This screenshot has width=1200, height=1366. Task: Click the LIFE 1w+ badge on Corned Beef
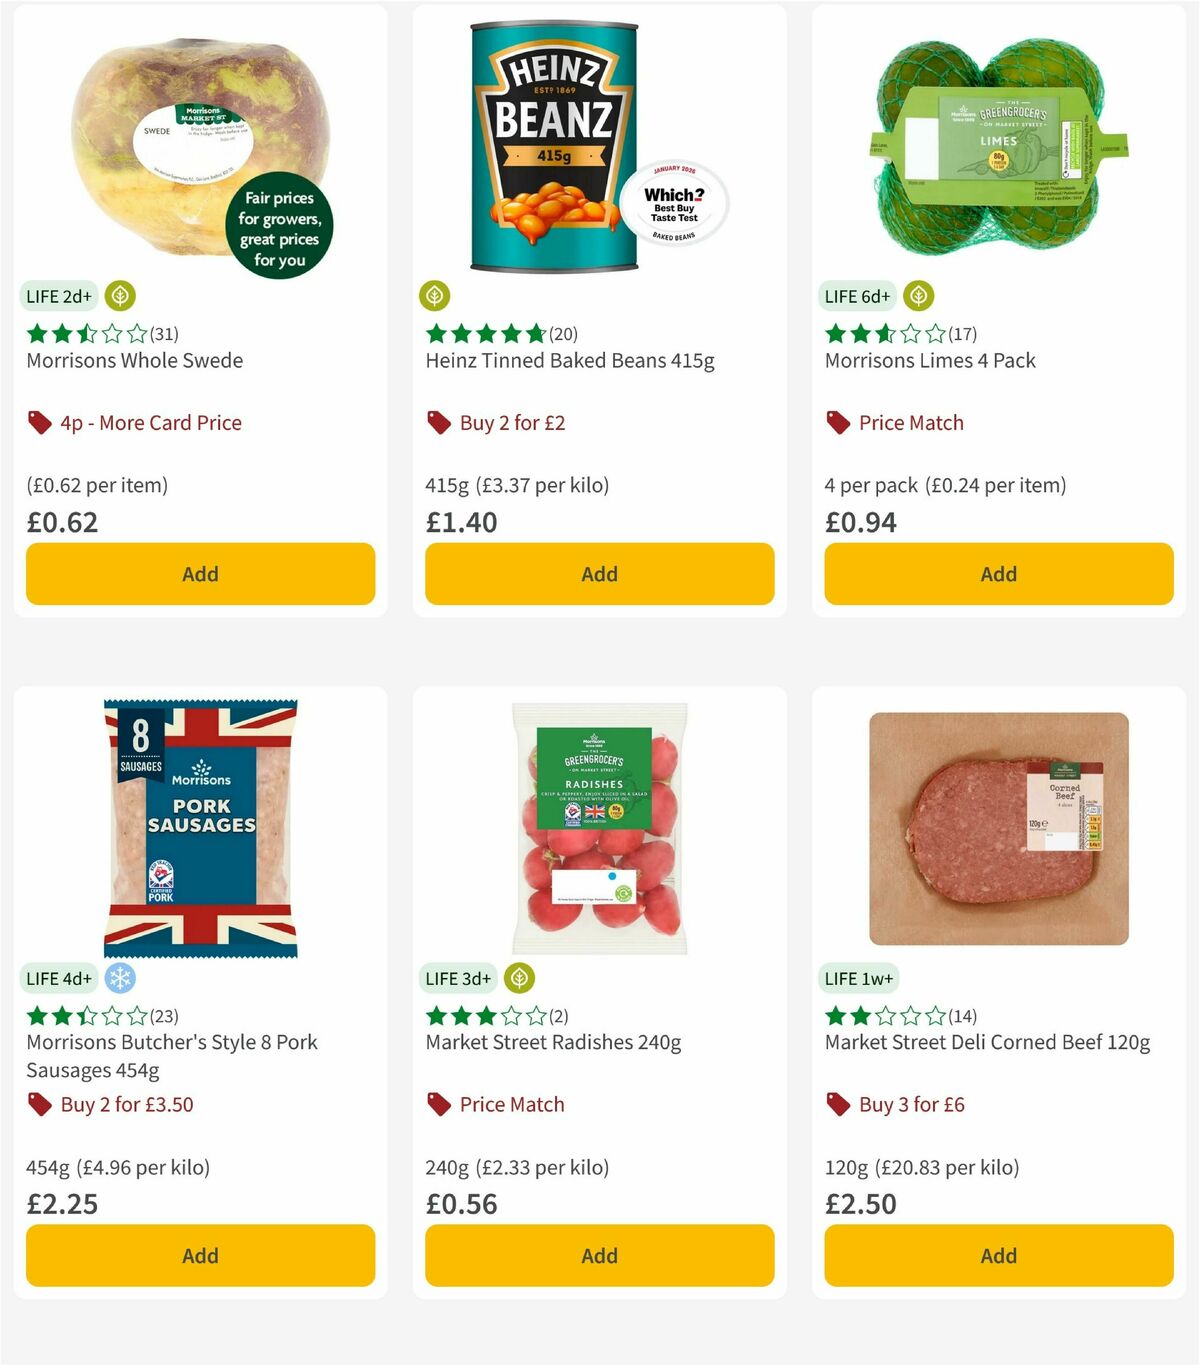[x=858, y=978]
